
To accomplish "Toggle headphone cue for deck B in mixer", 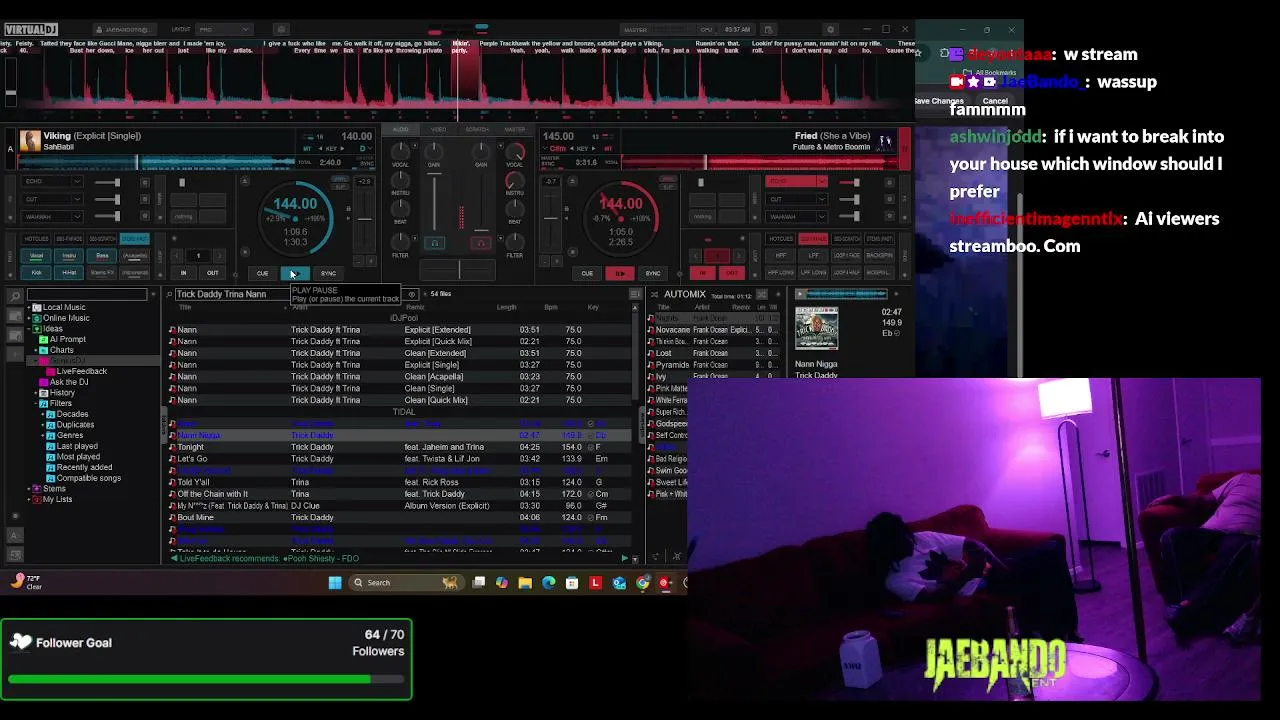I will pyautogui.click(x=481, y=243).
